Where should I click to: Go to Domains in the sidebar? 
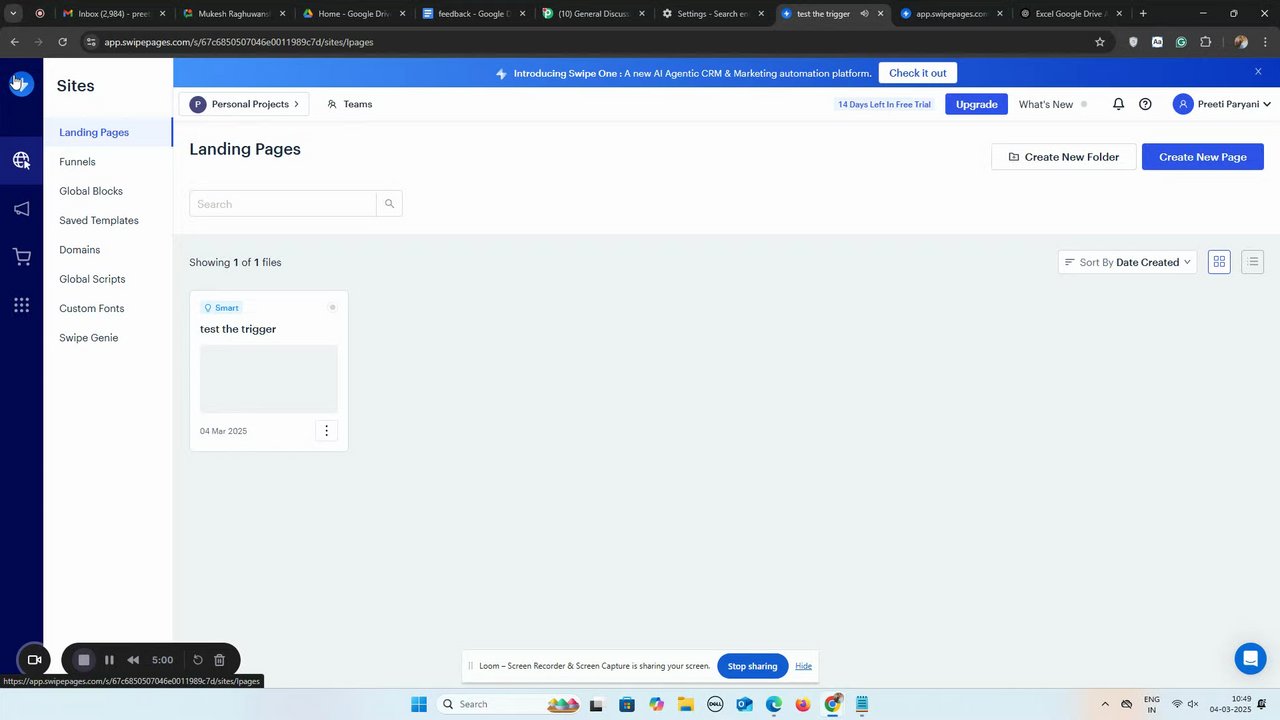(x=80, y=250)
